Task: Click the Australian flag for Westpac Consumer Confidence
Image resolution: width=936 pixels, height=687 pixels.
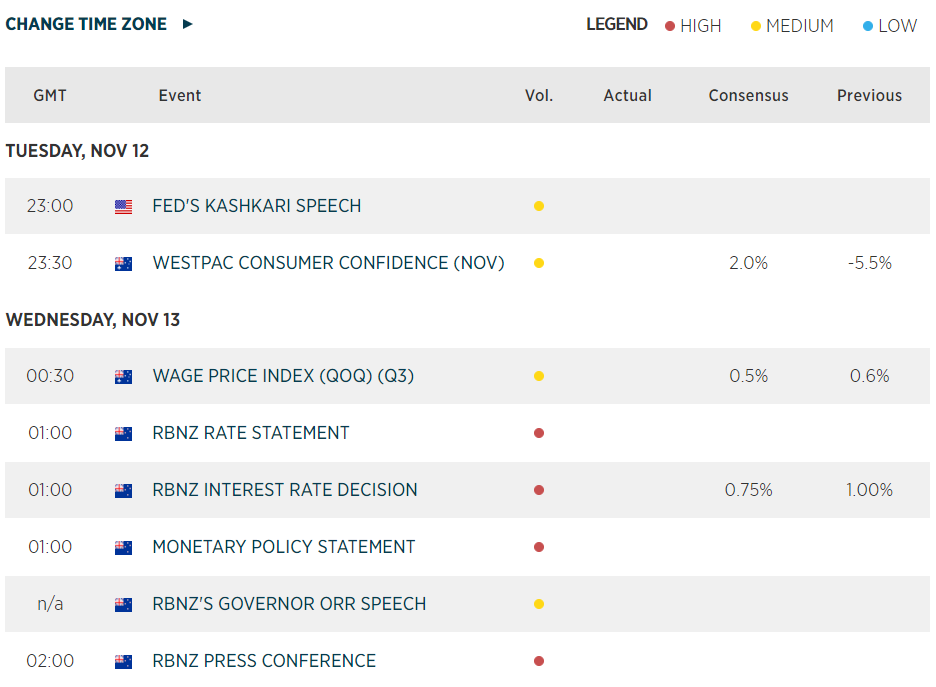Action: coord(123,264)
